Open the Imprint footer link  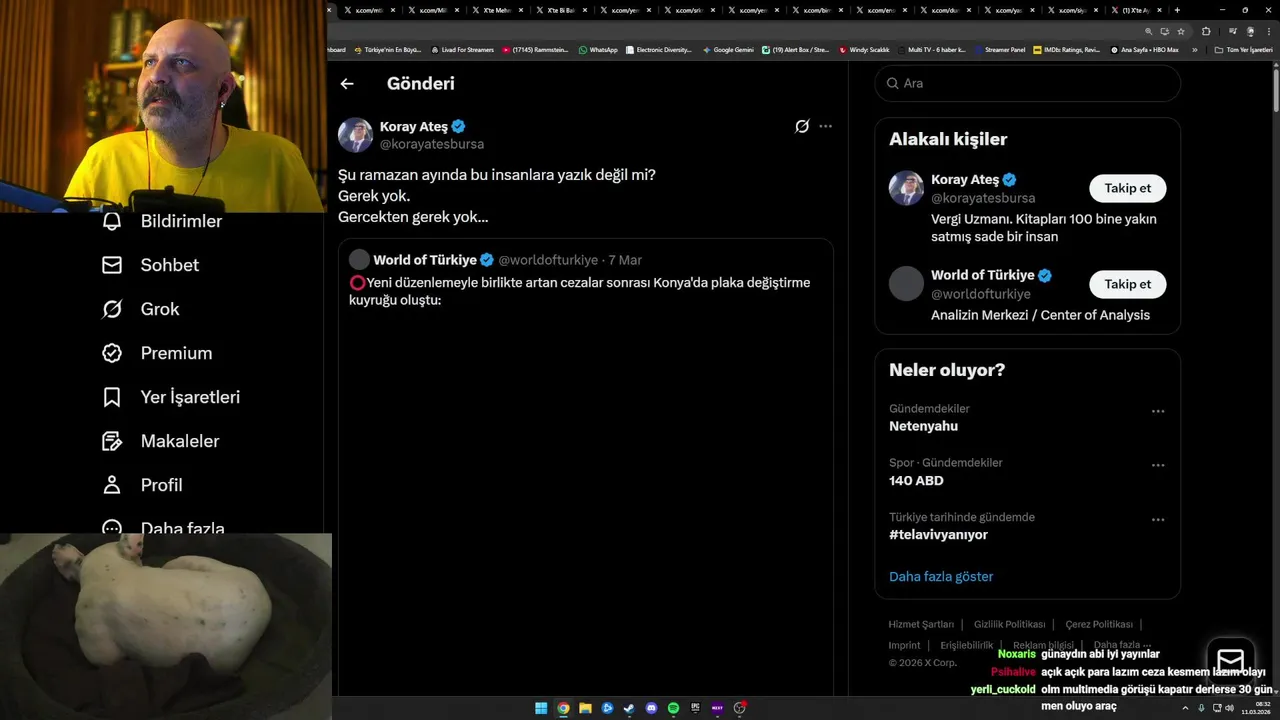coord(904,645)
